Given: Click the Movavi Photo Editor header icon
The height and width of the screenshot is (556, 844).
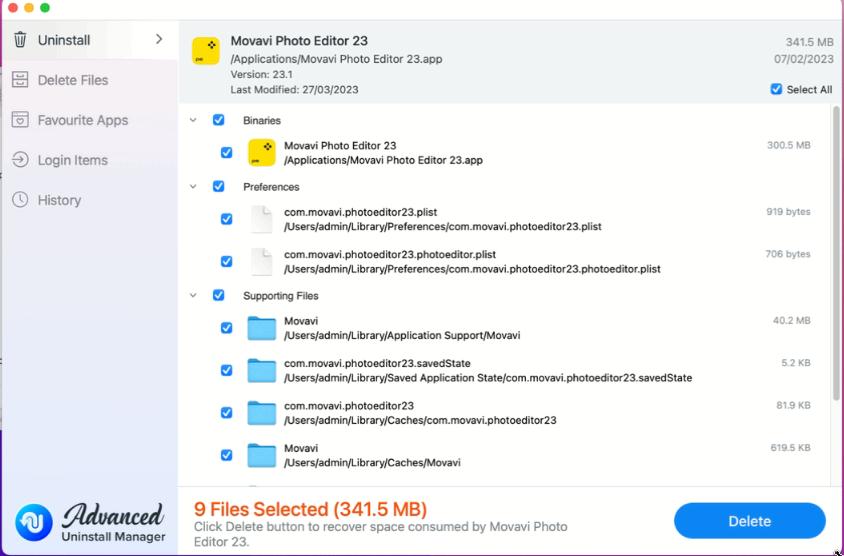Looking at the screenshot, I should pyautogui.click(x=206, y=51).
